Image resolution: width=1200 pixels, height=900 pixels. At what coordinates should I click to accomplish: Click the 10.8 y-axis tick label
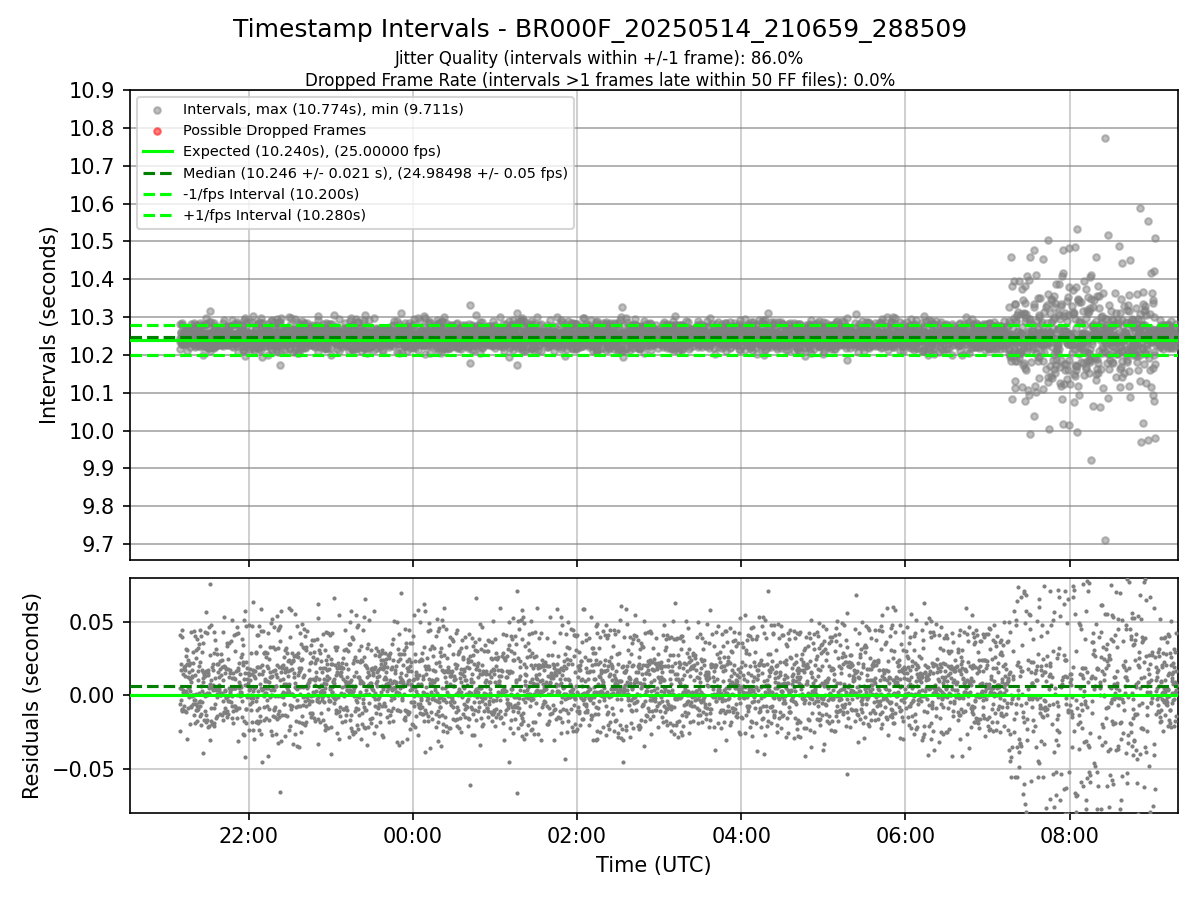[91, 129]
